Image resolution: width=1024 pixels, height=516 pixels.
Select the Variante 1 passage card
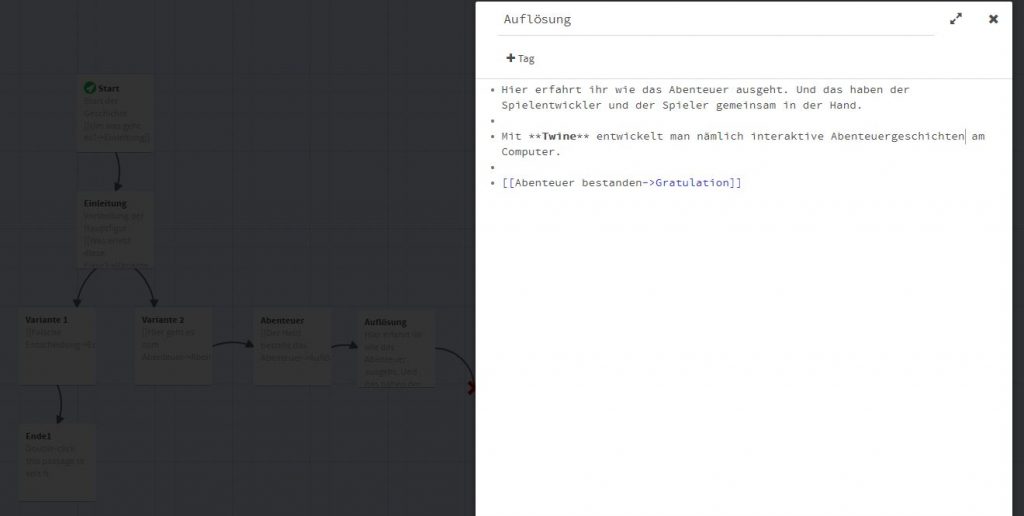pyautogui.click(x=57, y=346)
